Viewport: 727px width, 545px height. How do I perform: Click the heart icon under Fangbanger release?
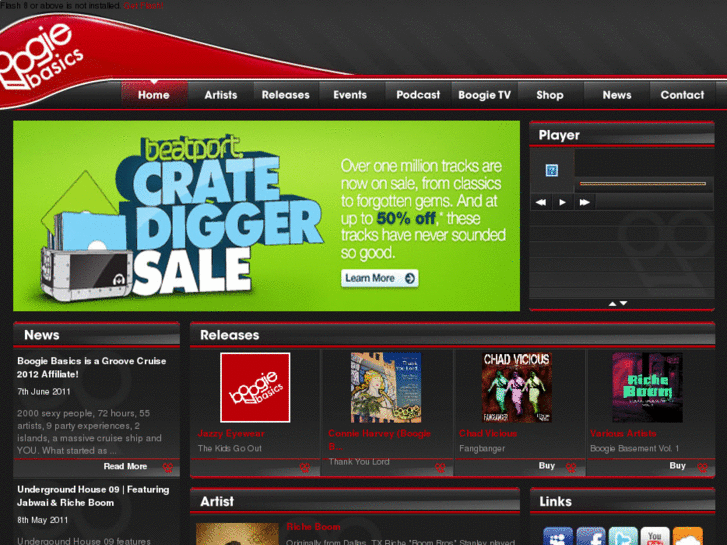(x=571, y=468)
